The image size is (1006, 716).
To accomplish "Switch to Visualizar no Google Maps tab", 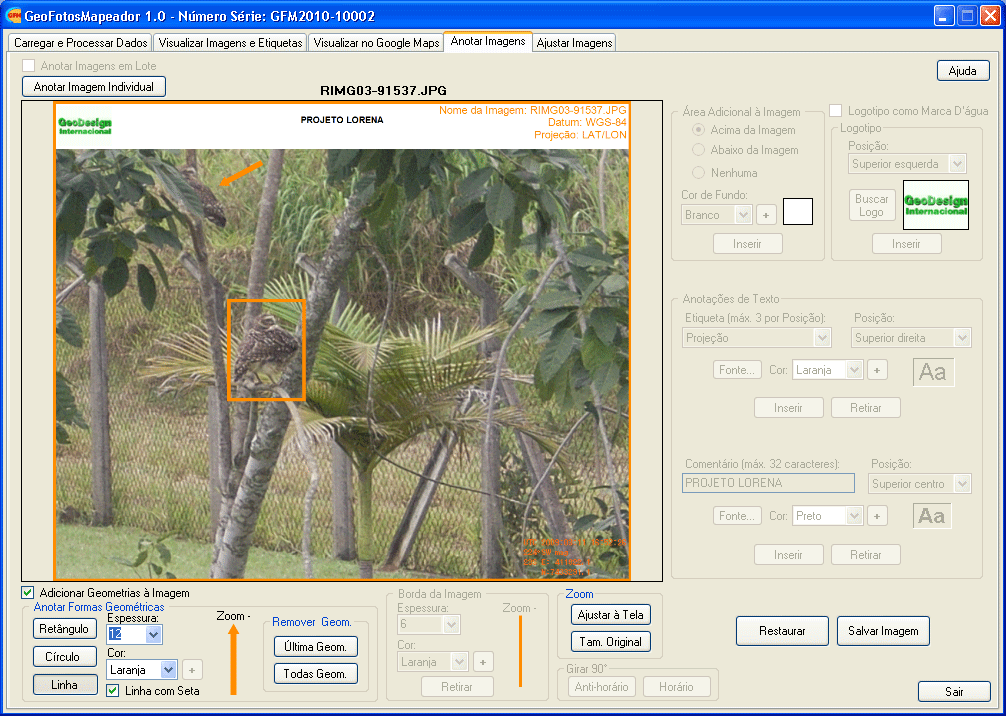I will 376,43.
